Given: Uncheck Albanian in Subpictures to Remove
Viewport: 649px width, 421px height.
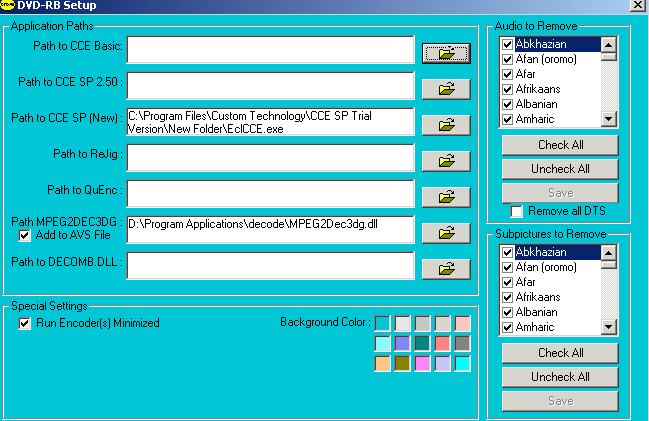Looking at the screenshot, I should coord(507,312).
